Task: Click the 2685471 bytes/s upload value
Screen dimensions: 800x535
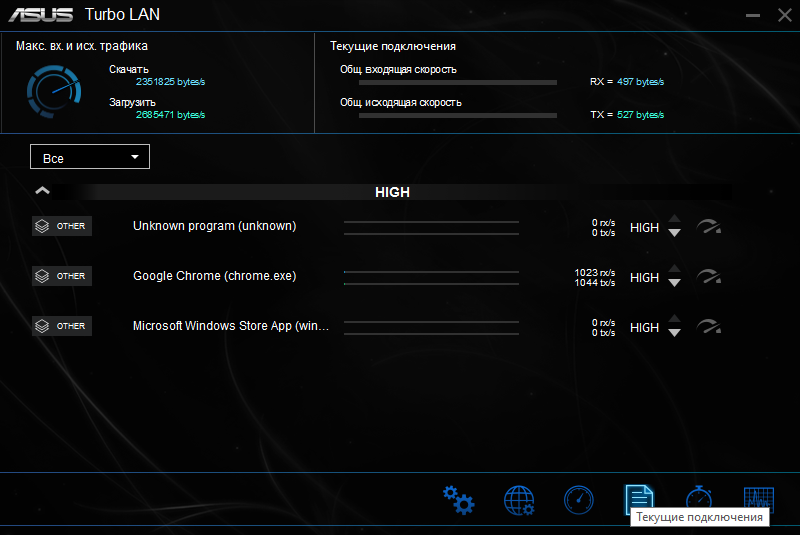Action: pos(170,115)
